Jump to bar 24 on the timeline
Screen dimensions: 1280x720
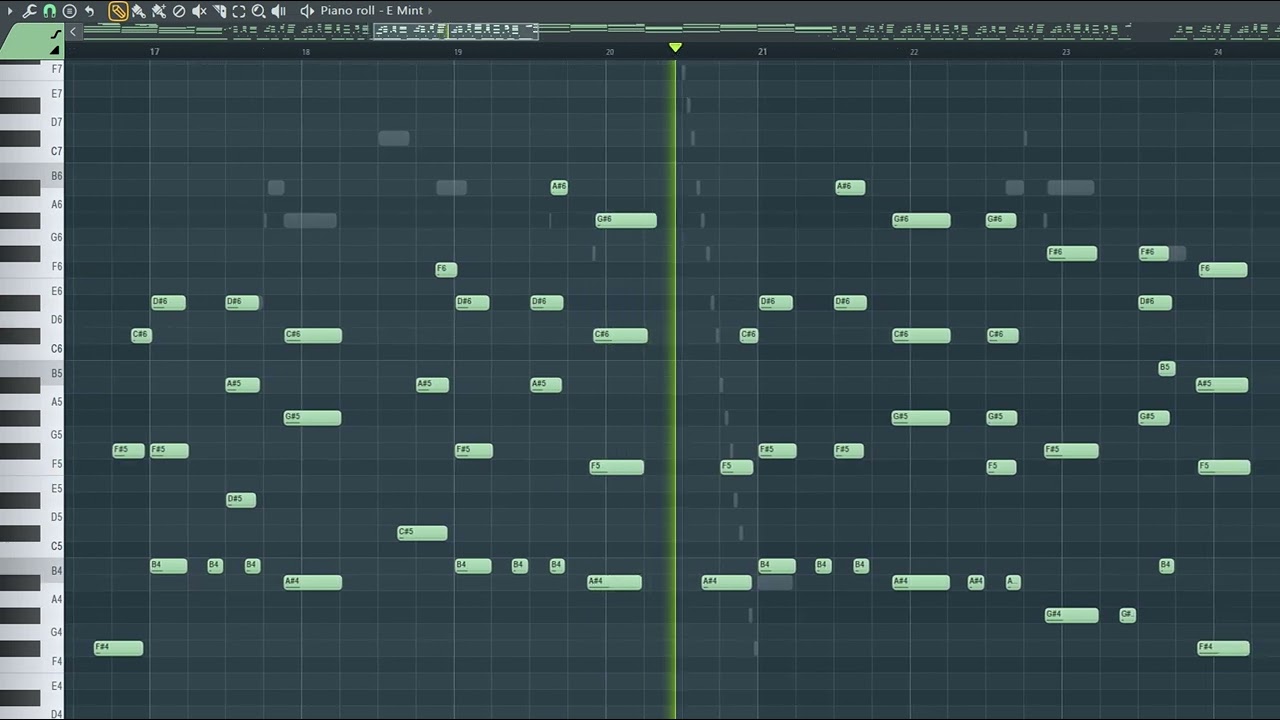(1218, 51)
